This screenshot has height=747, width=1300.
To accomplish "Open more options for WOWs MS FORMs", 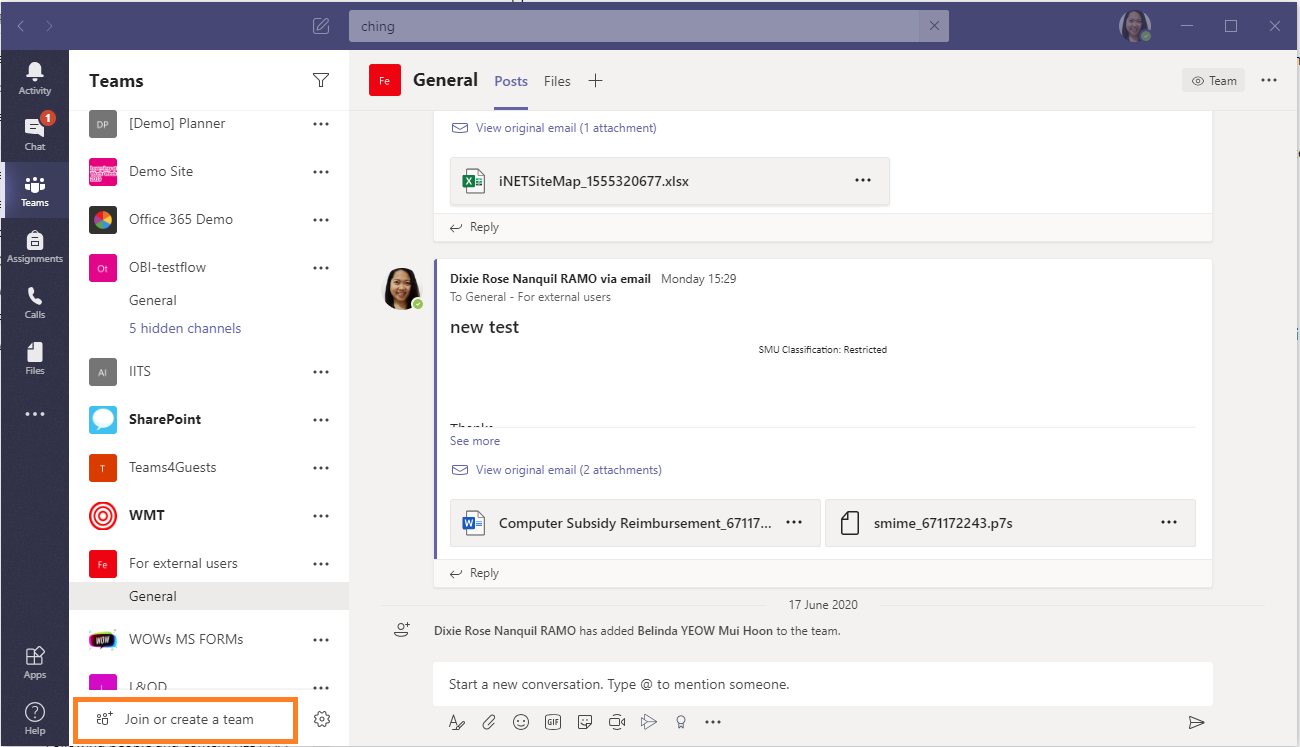I will 321,640.
